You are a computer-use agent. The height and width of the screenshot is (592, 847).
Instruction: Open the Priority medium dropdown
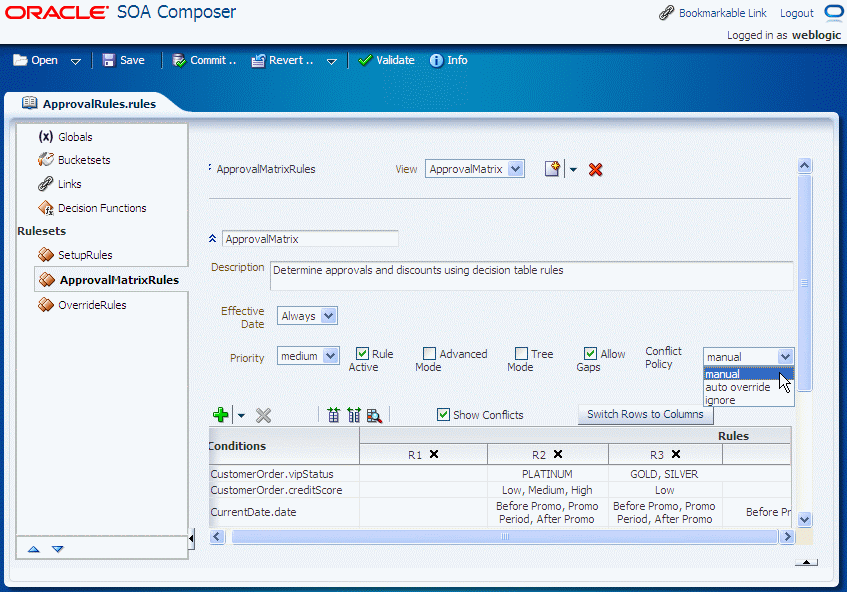coord(308,356)
